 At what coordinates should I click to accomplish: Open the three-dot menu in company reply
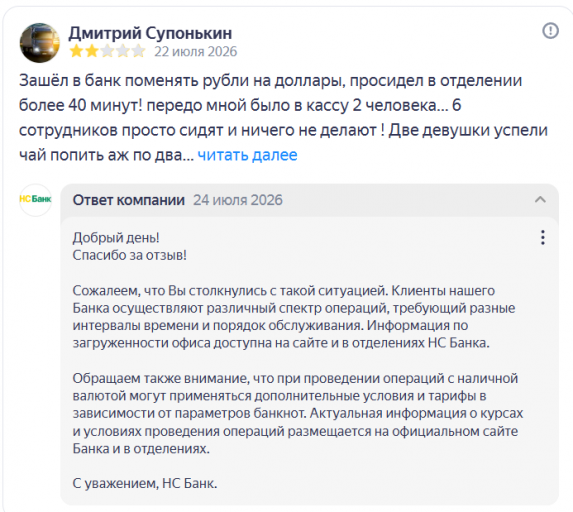click(543, 238)
